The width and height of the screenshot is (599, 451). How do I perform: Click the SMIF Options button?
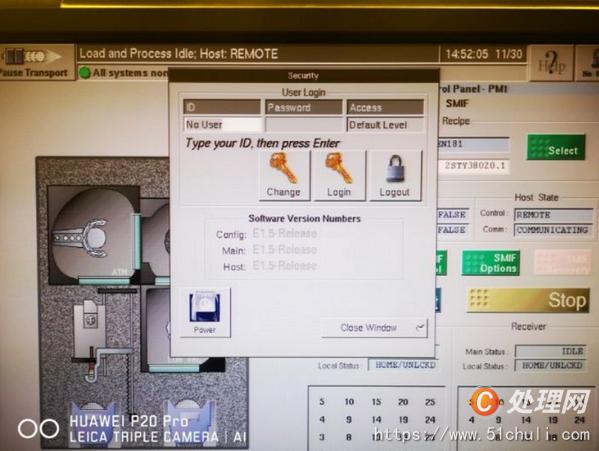pos(491,263)
